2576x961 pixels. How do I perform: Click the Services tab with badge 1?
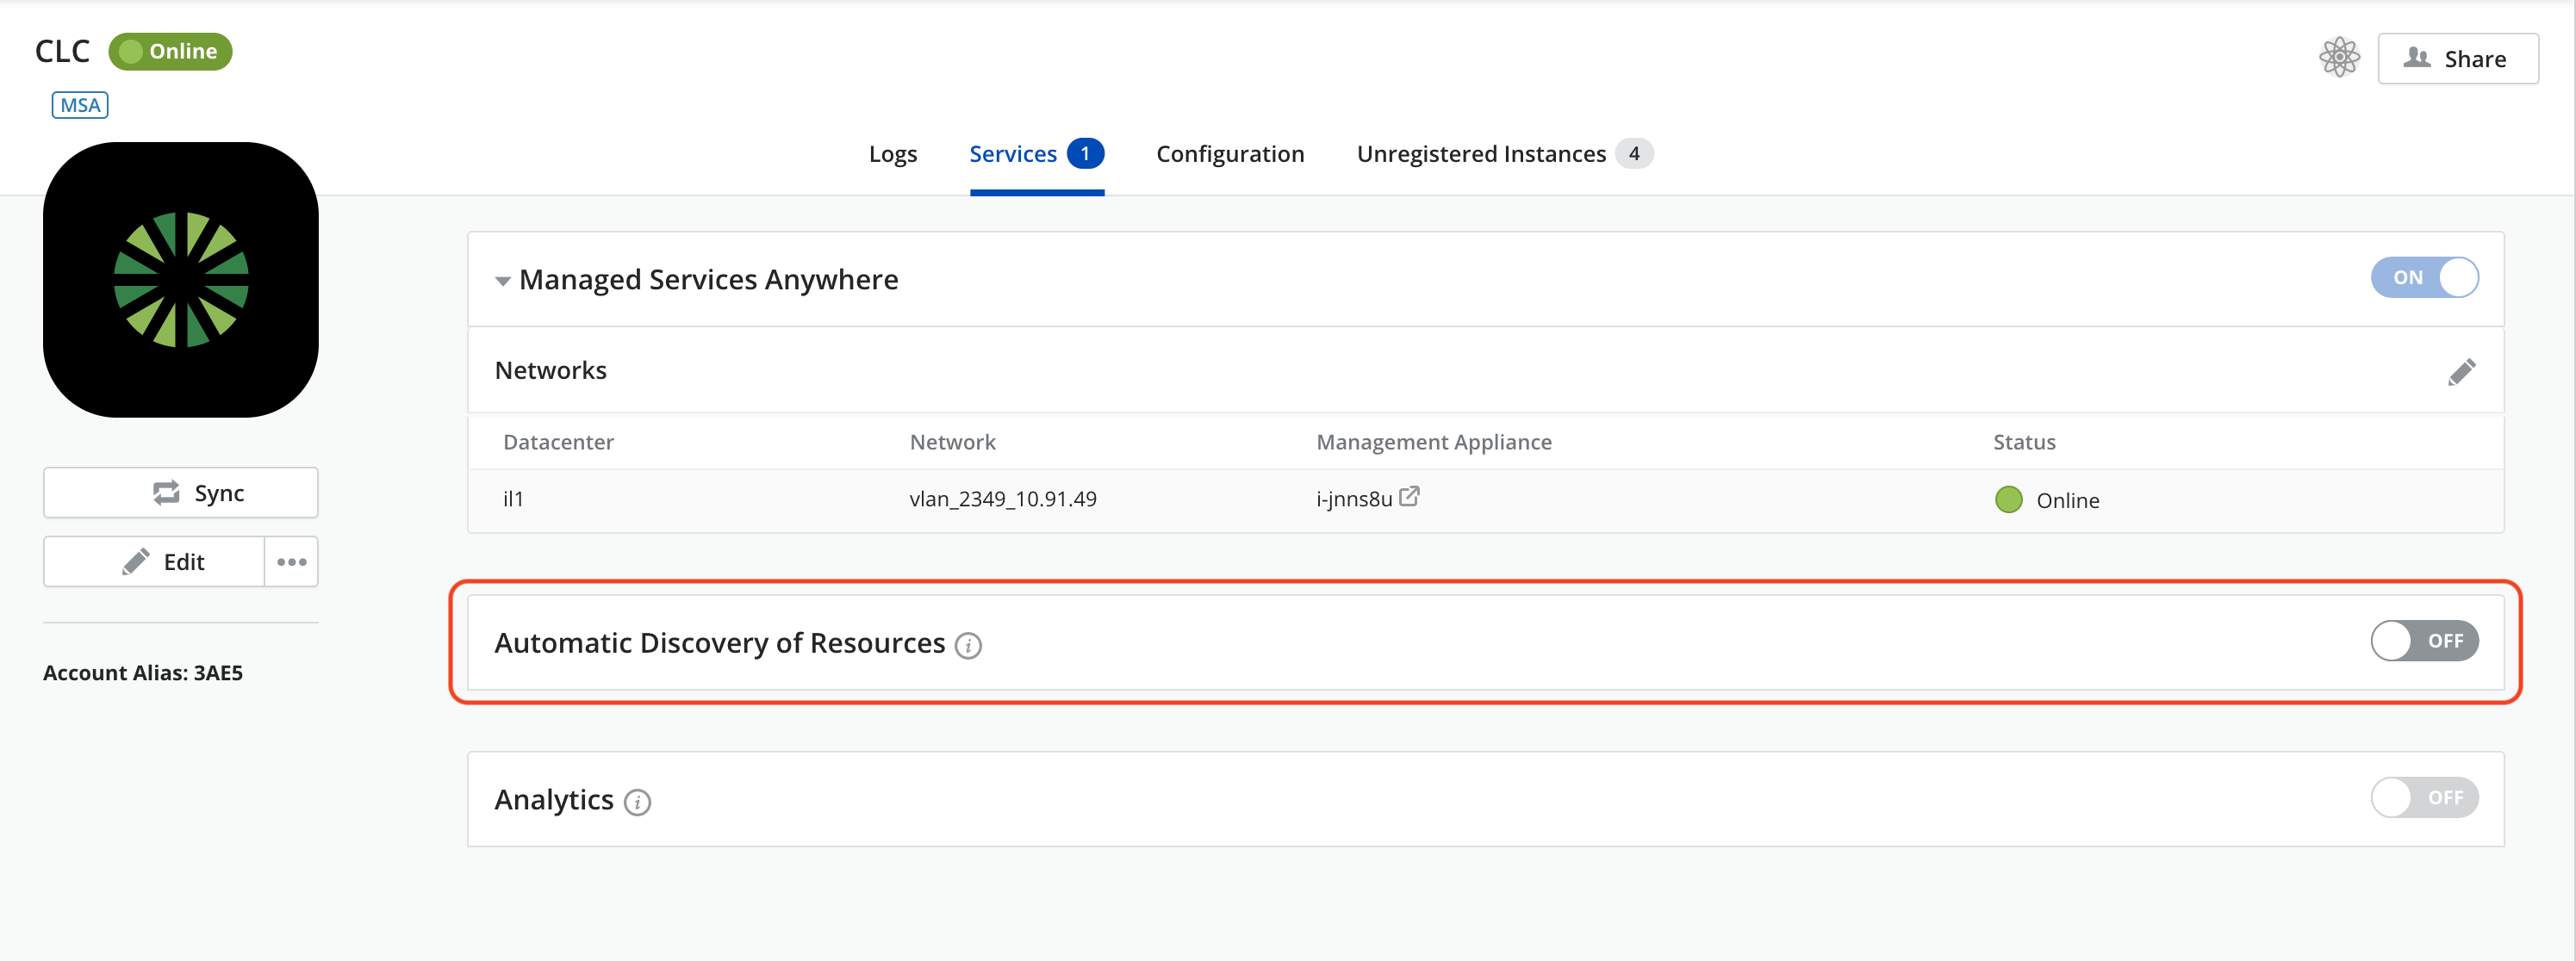pos(1033,152)
